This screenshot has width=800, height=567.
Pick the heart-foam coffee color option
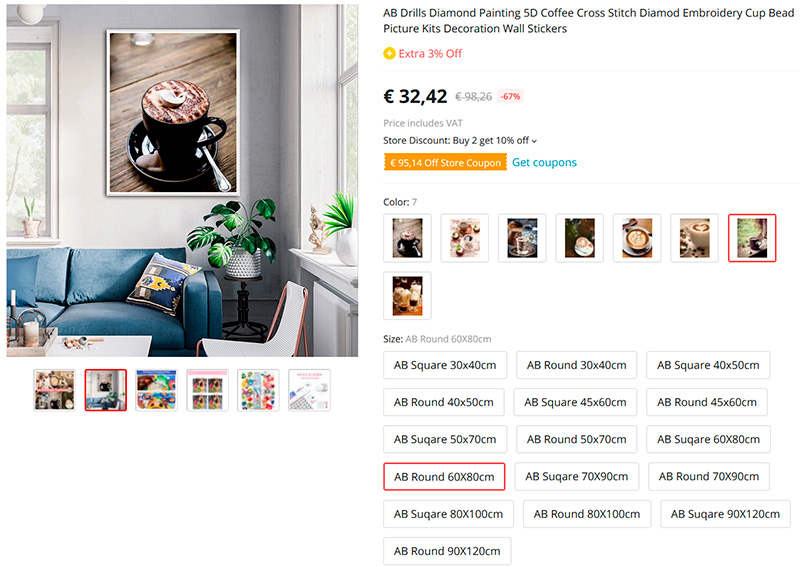tap(694, 238)
